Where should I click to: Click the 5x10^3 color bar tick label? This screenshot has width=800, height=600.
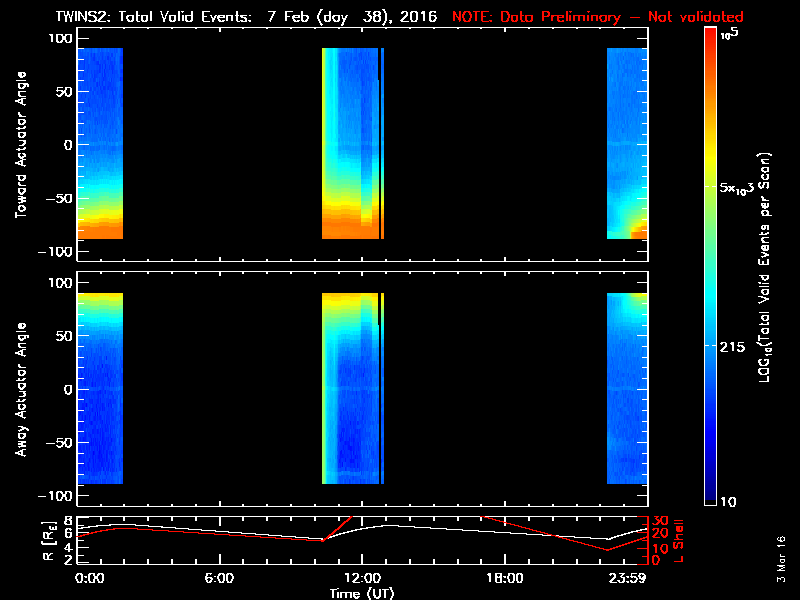click(741, 187)
